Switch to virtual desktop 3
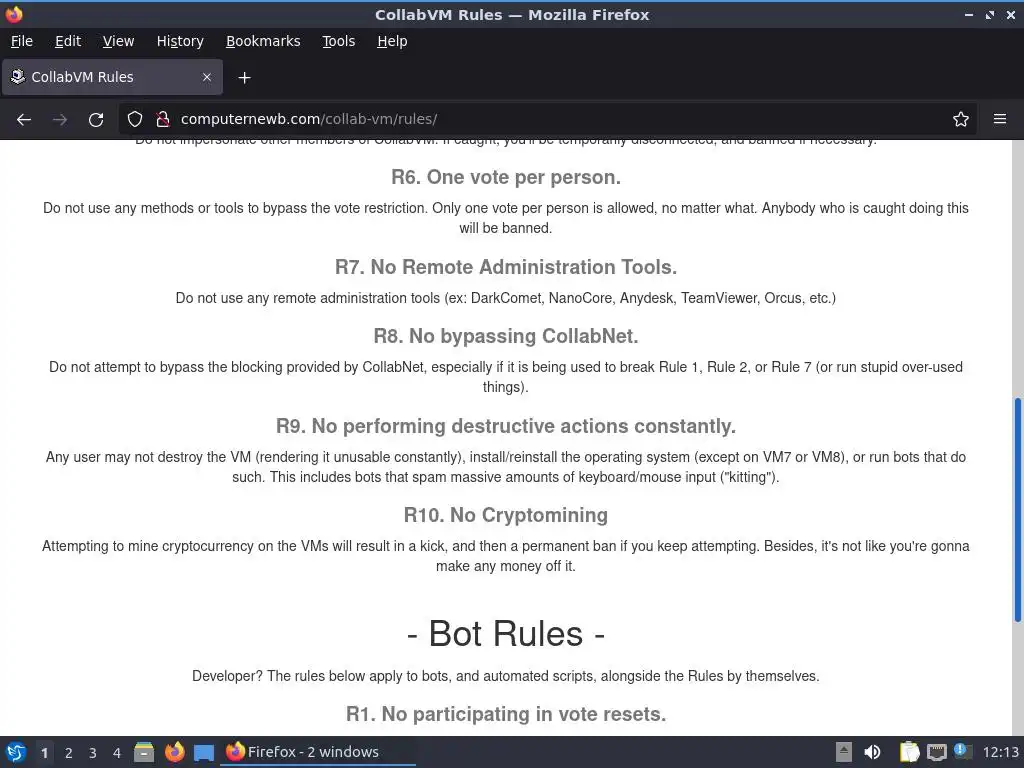The width and height of the screenshot is (1024, 768). tap(93, 753)
